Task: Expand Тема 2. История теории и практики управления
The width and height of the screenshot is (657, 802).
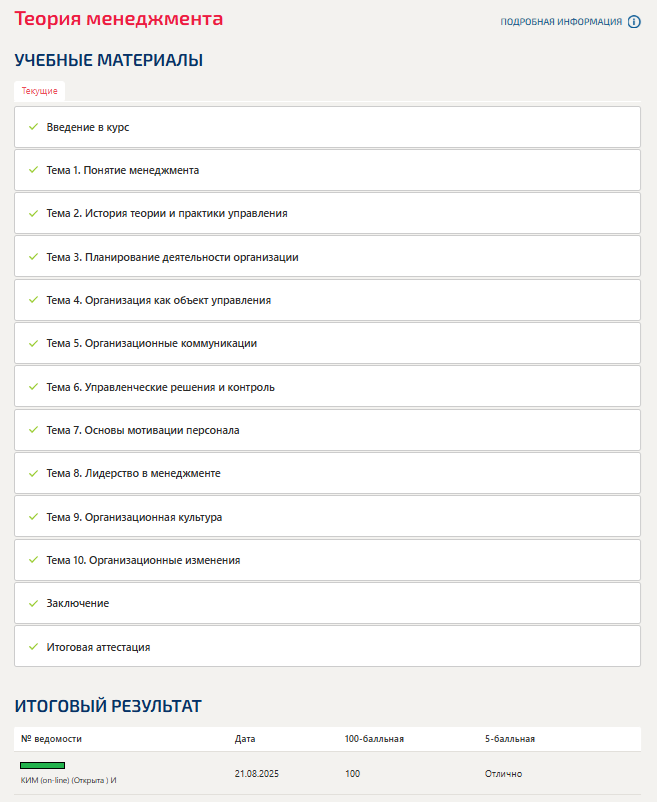Action: 166,214
